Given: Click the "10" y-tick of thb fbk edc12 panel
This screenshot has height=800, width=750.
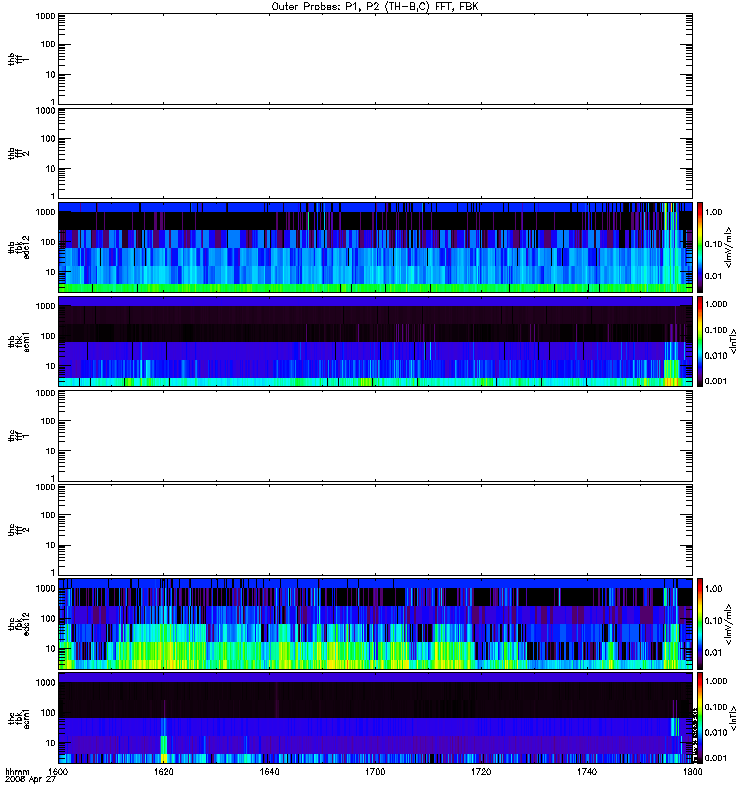Looking at the screenshot, I should click(x=51, y=272).
